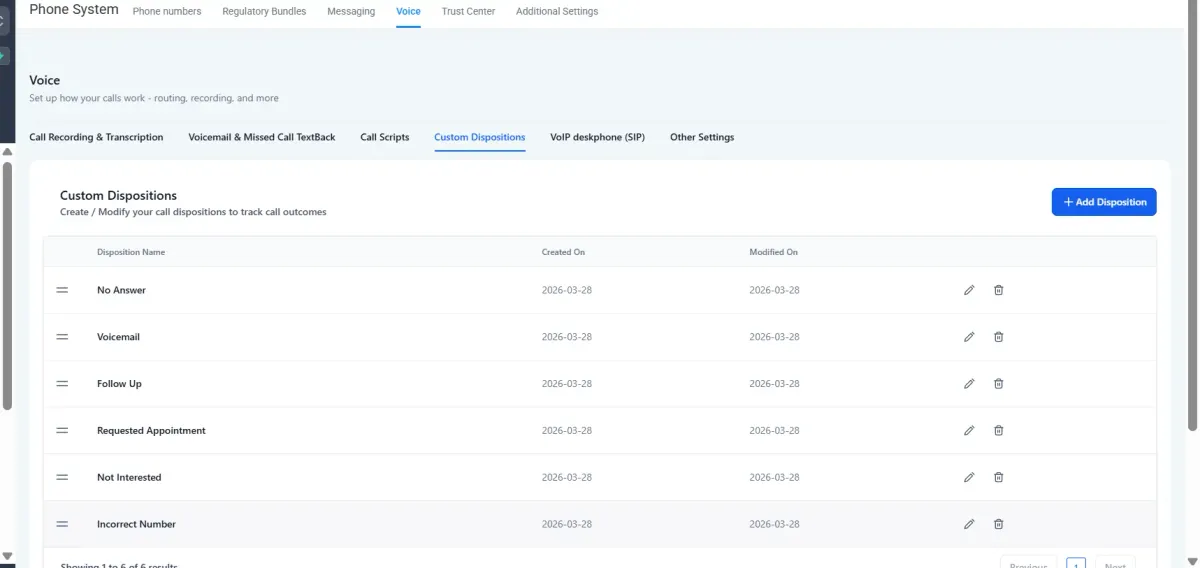Go to Additional Settings tab
The height and width of the screenshot is (568, 1200).
(x=557, y=11)
